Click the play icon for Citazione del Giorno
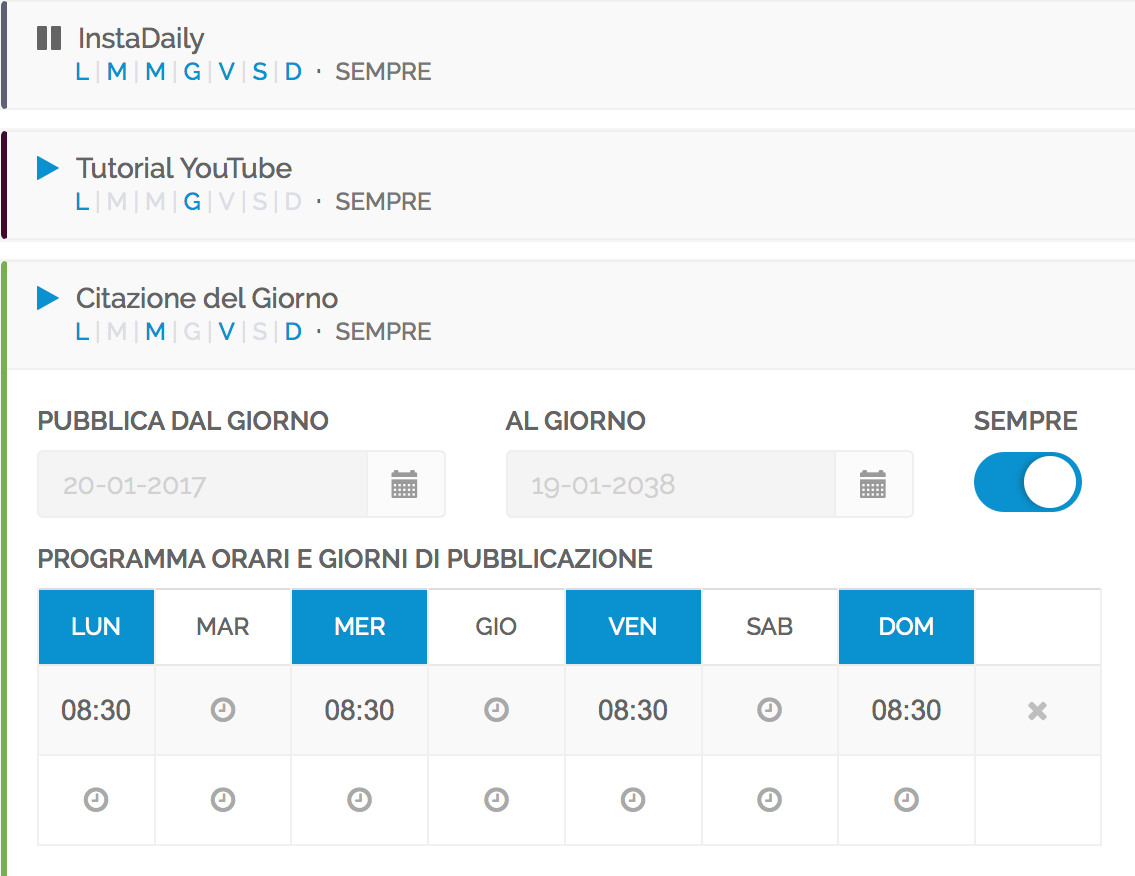Screen dimensions: 1135x876 (47, 298)
